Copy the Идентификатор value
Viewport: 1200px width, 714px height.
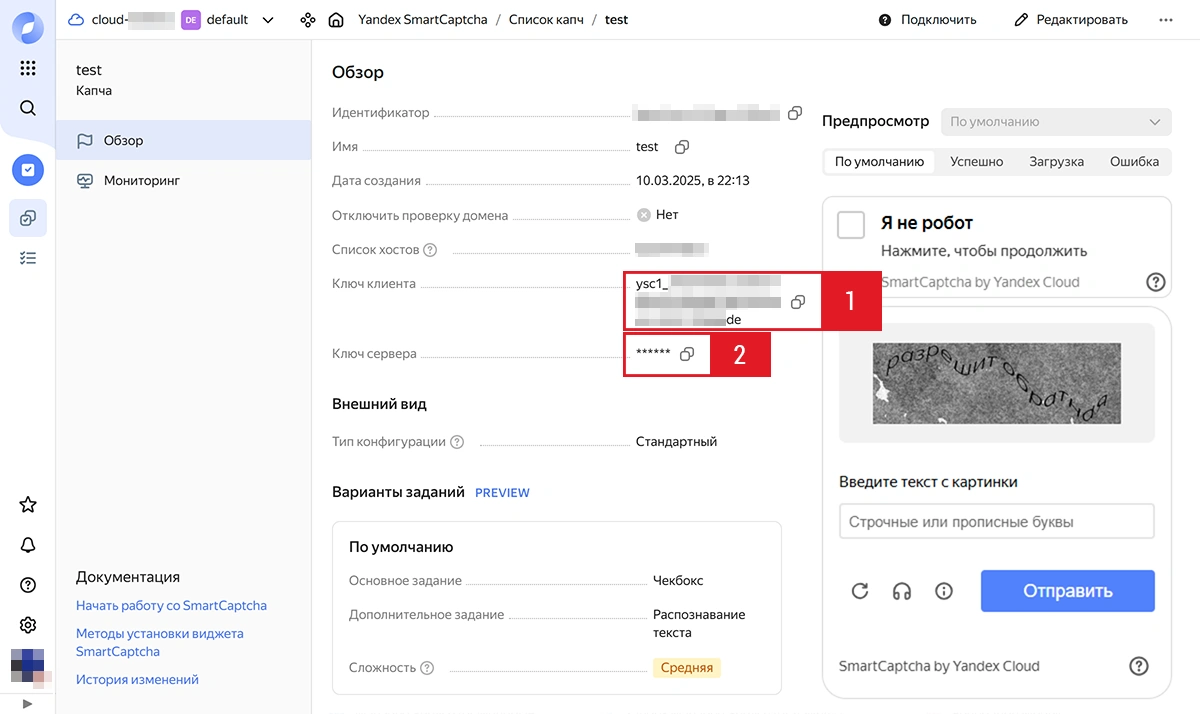coord(795,113)
